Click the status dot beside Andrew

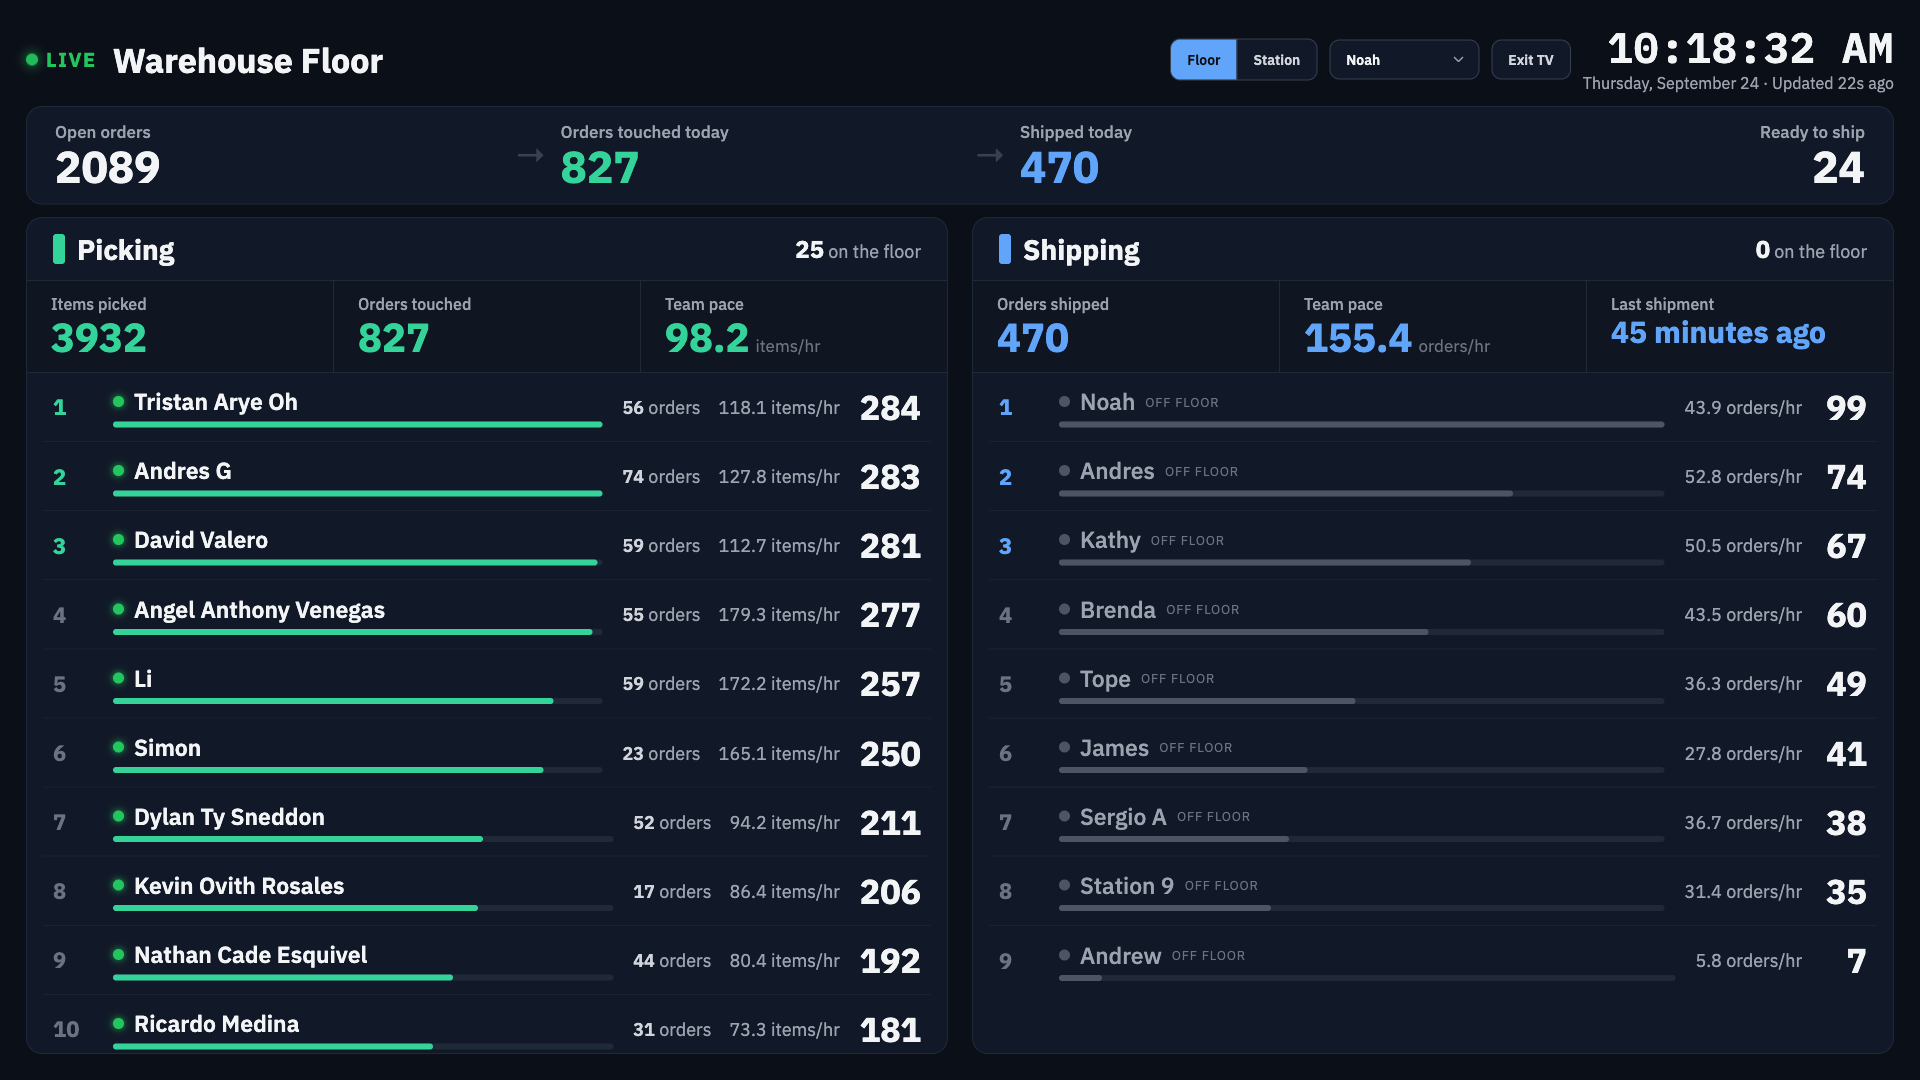point(1064,955)
